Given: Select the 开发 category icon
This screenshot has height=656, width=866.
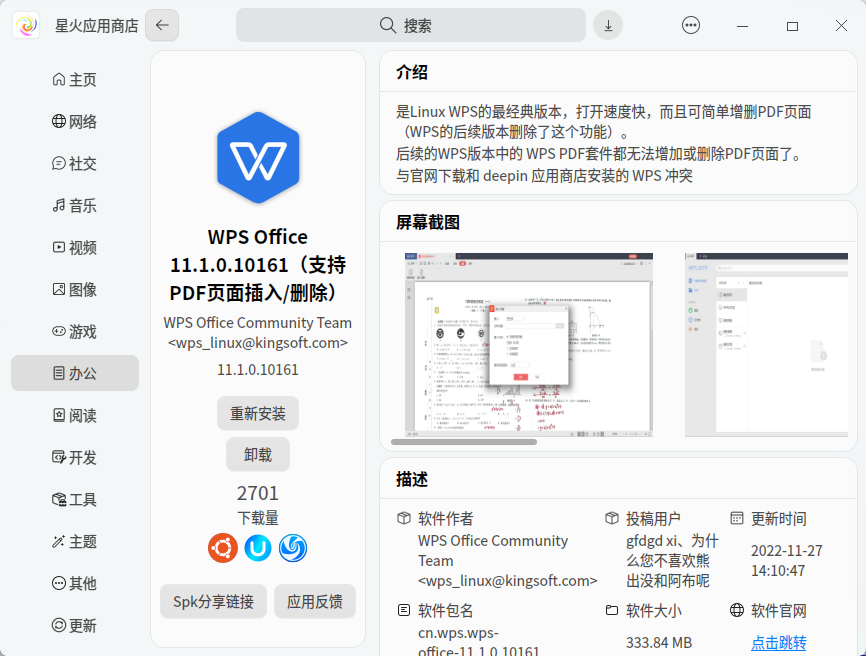Looking at the screenshot, I should (x=74, y=457).
